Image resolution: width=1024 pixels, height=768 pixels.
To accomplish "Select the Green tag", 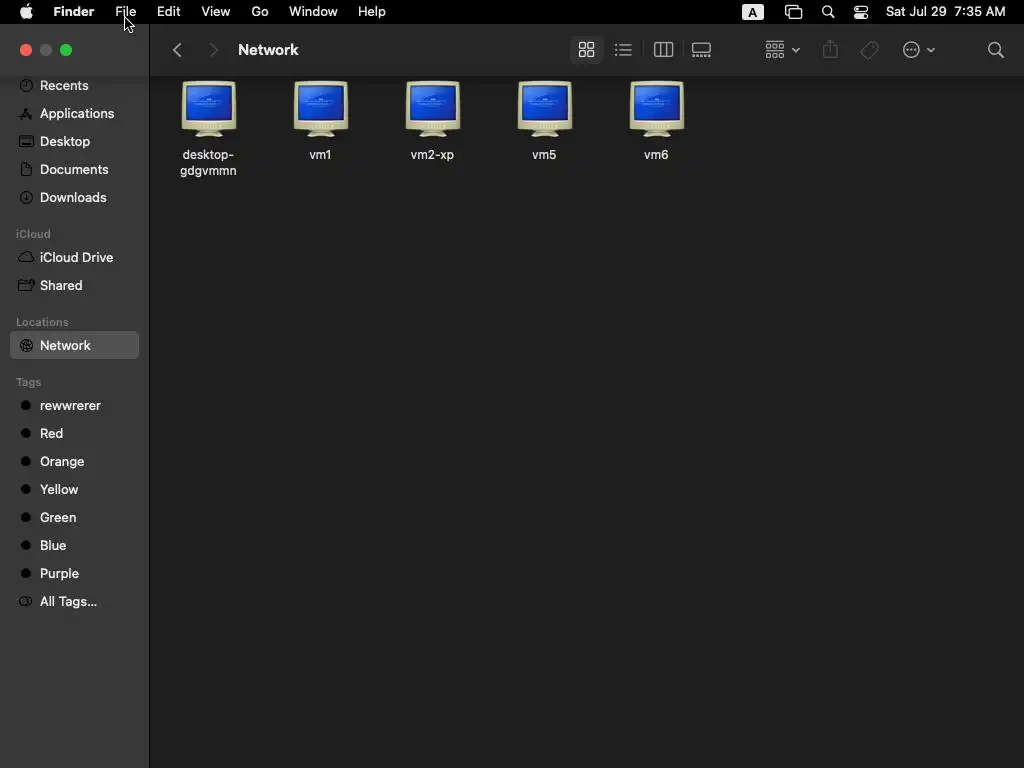I will click(x=74, y=518).
